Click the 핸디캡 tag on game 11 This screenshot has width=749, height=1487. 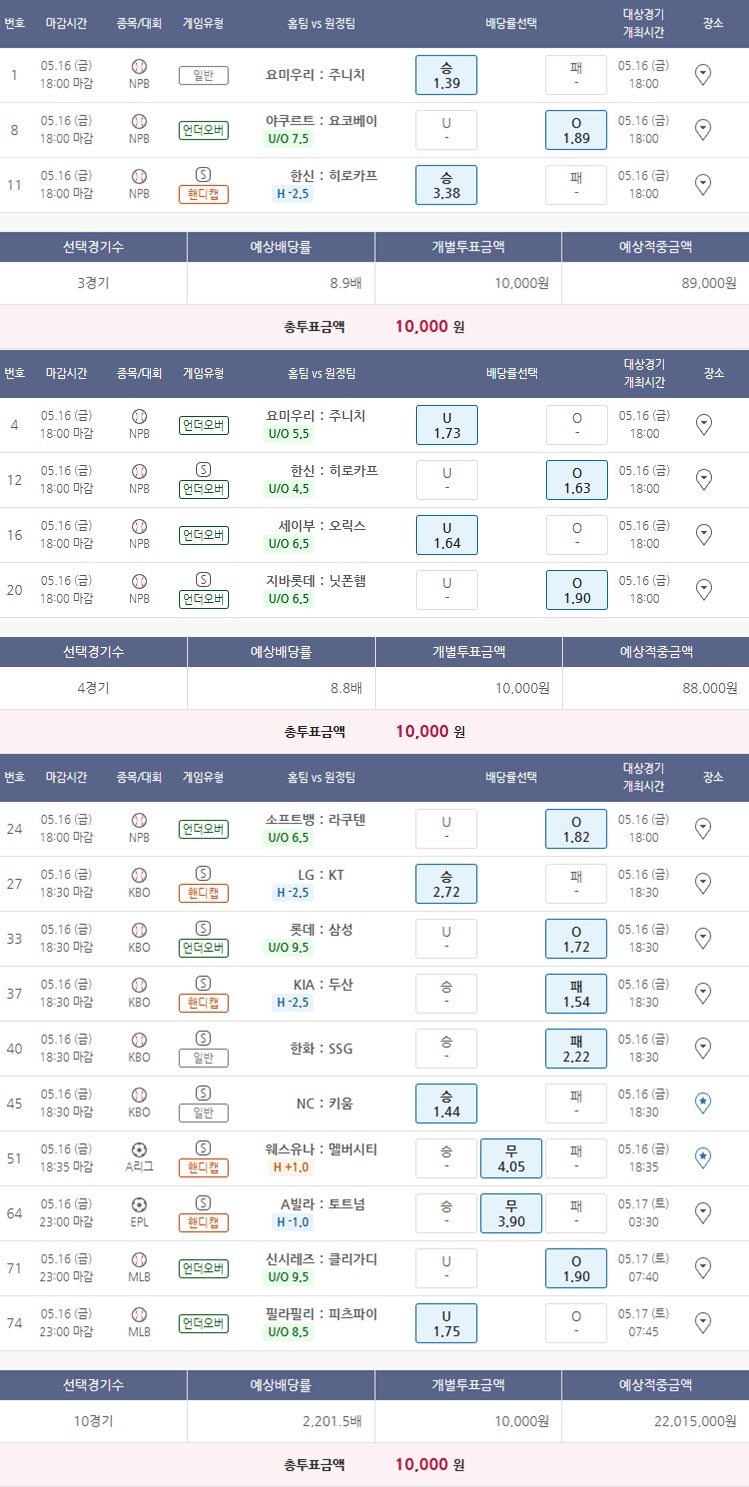204,194
